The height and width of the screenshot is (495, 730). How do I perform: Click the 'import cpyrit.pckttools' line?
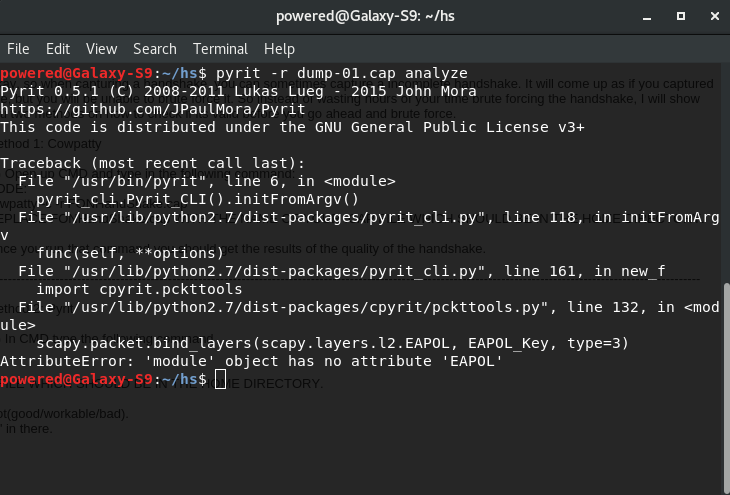tap(139, 289)
